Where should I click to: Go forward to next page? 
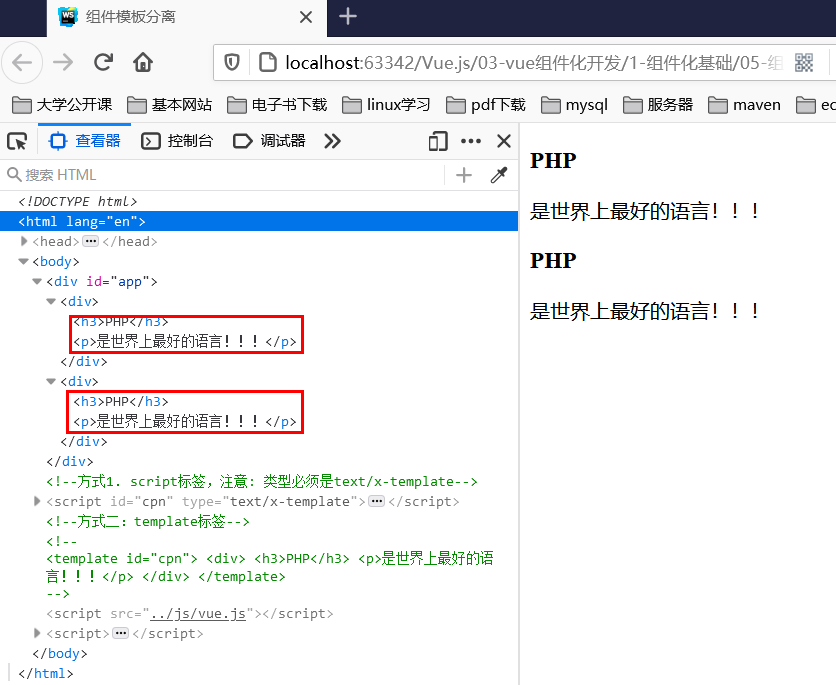(x=63, y=62)
